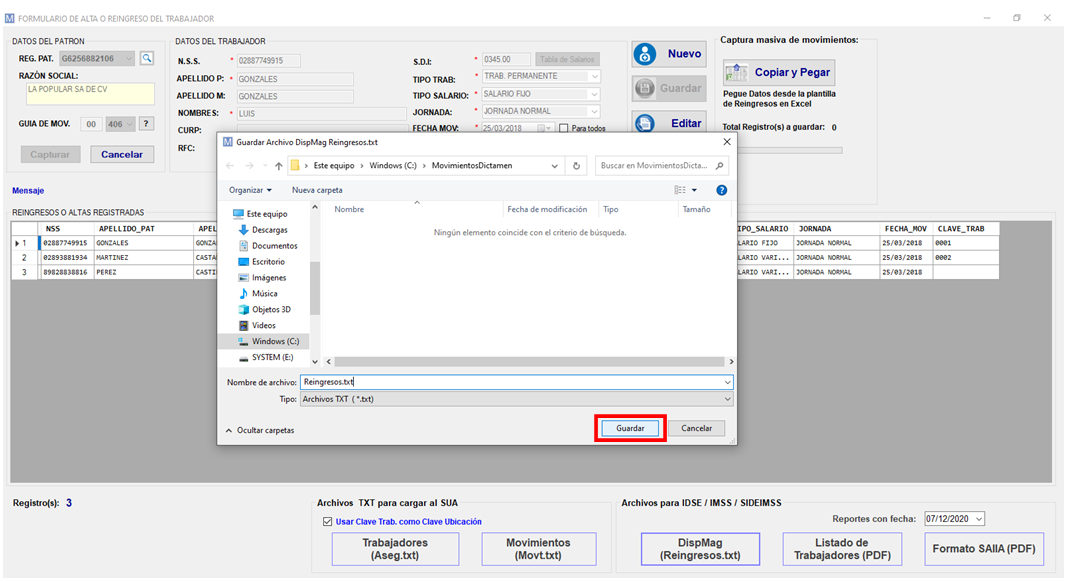1067x581 pixels.
Task: Click the help icon in save dialog
Action: 721,190
